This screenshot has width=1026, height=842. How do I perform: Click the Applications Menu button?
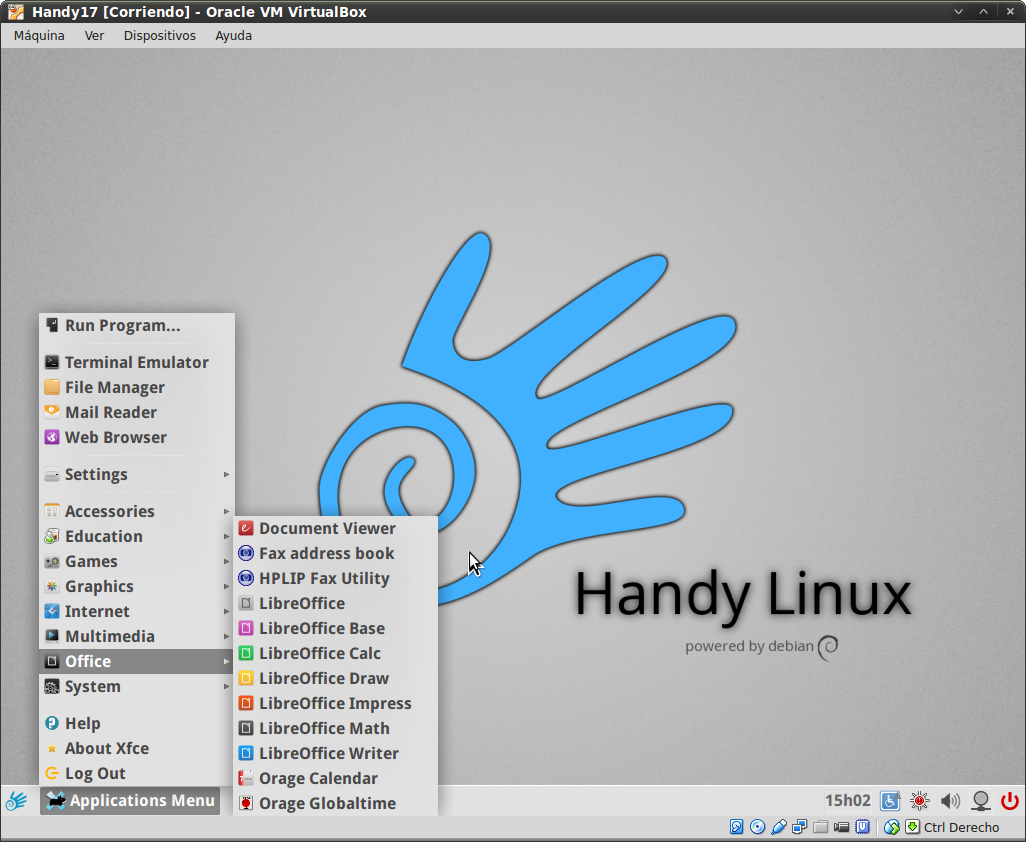(x=130, y=801)
